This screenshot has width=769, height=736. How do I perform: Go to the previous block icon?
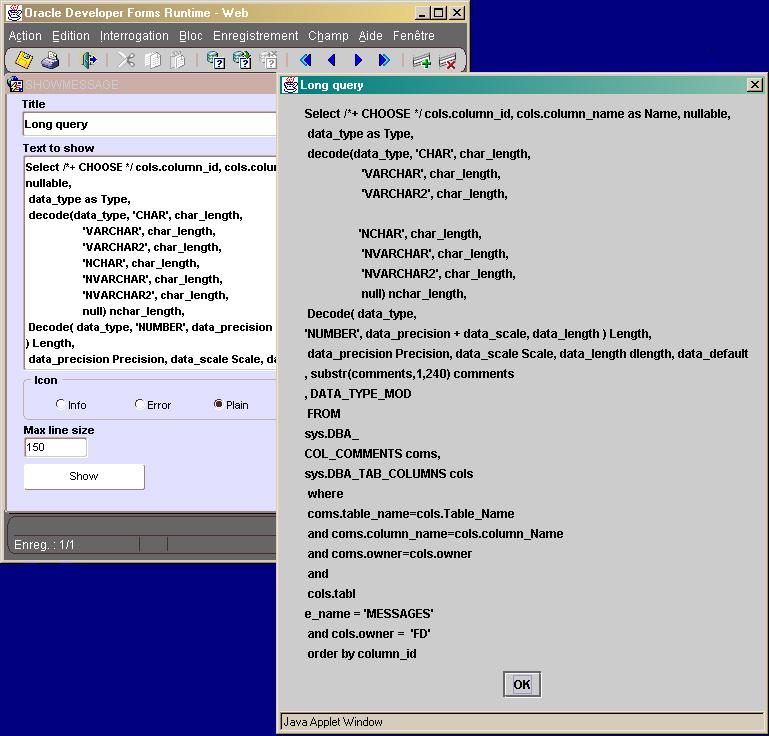[x=306, y=60]
